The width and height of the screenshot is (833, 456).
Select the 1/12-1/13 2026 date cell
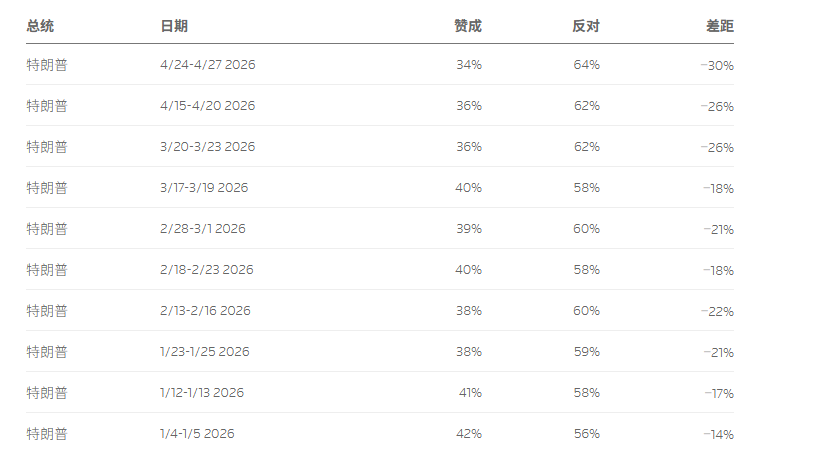pos(201,393)
